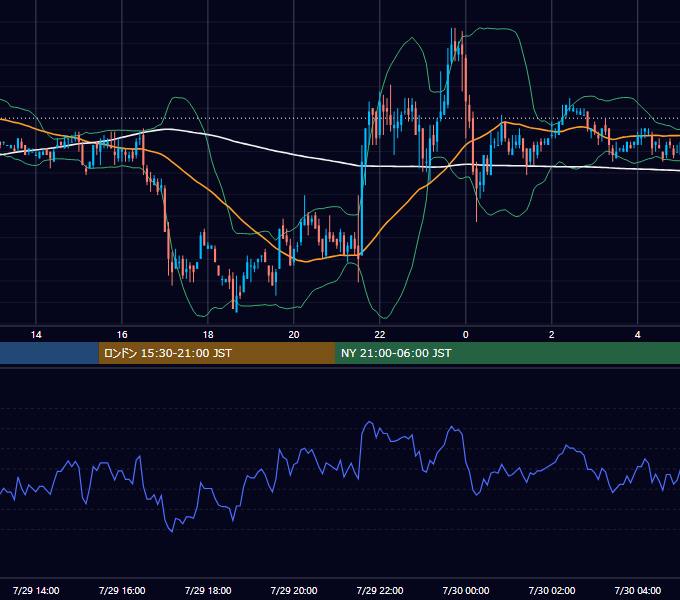This screenshot has height=600, width=680.
Task: Click the 0 hour label on upper axis
Action: point(465,334)
